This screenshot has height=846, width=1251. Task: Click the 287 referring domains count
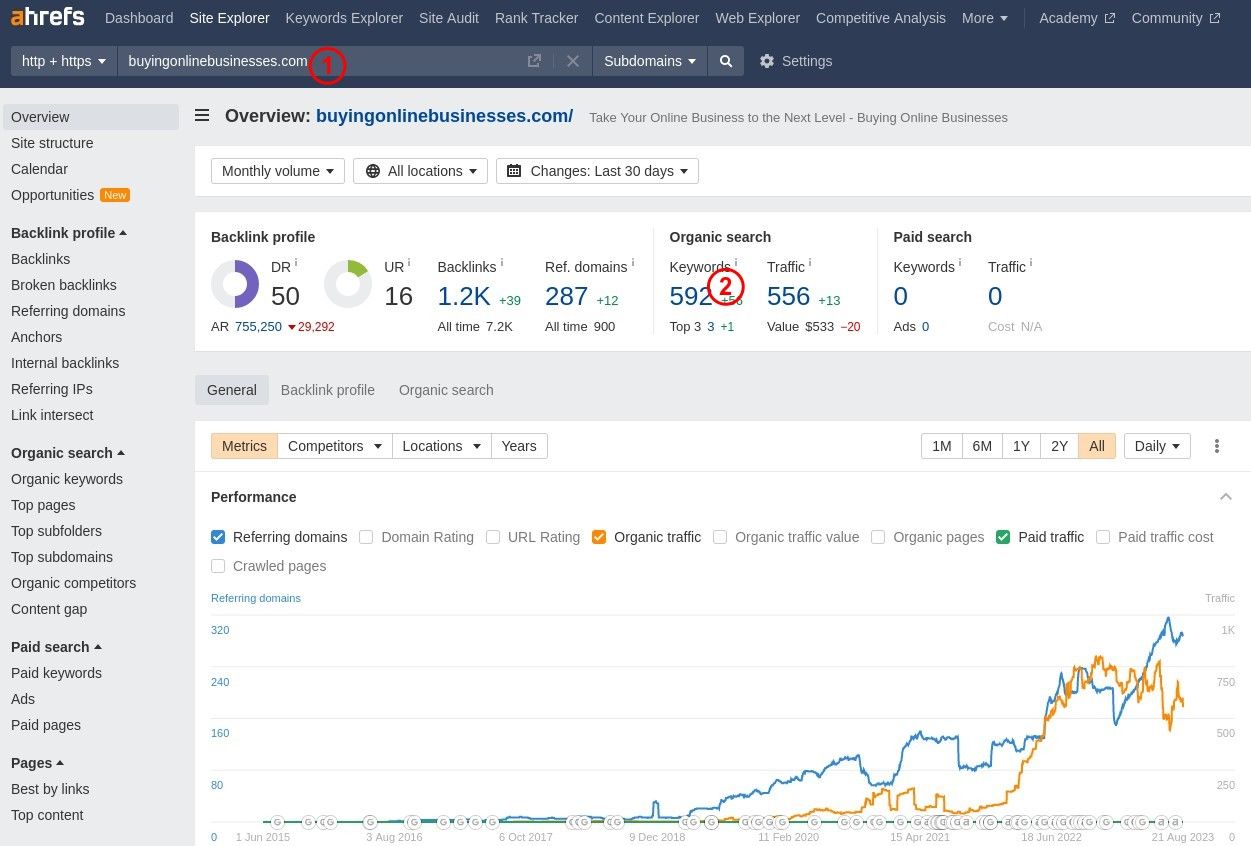(x=566, y=296)
